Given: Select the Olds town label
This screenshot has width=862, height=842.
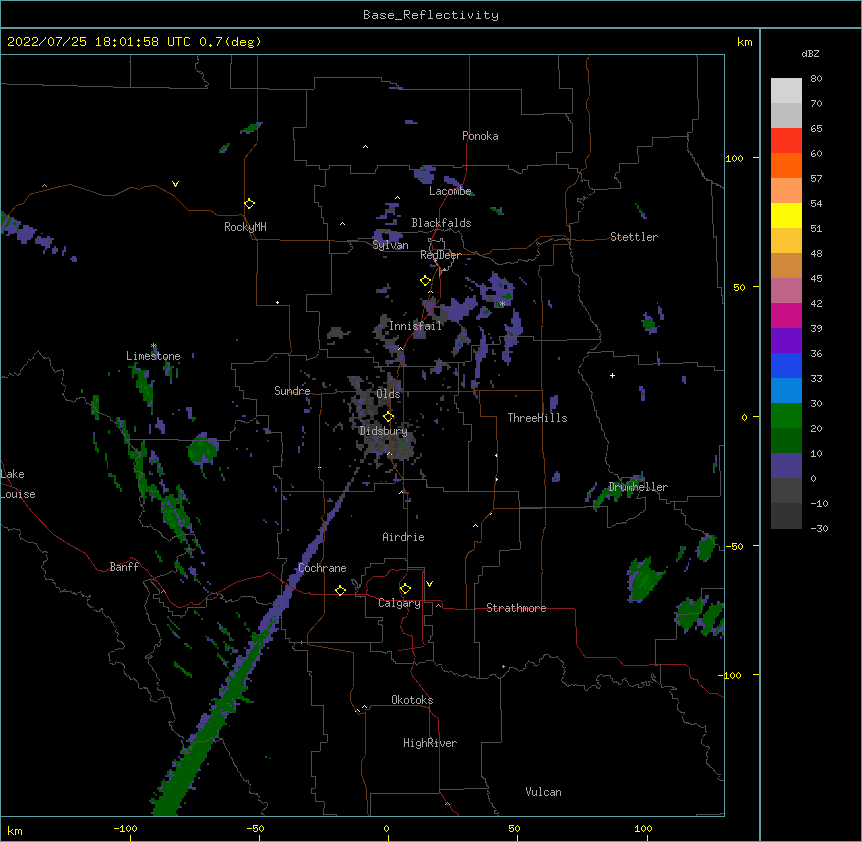Looking at the screenshot, I should (x=388, y=394).
